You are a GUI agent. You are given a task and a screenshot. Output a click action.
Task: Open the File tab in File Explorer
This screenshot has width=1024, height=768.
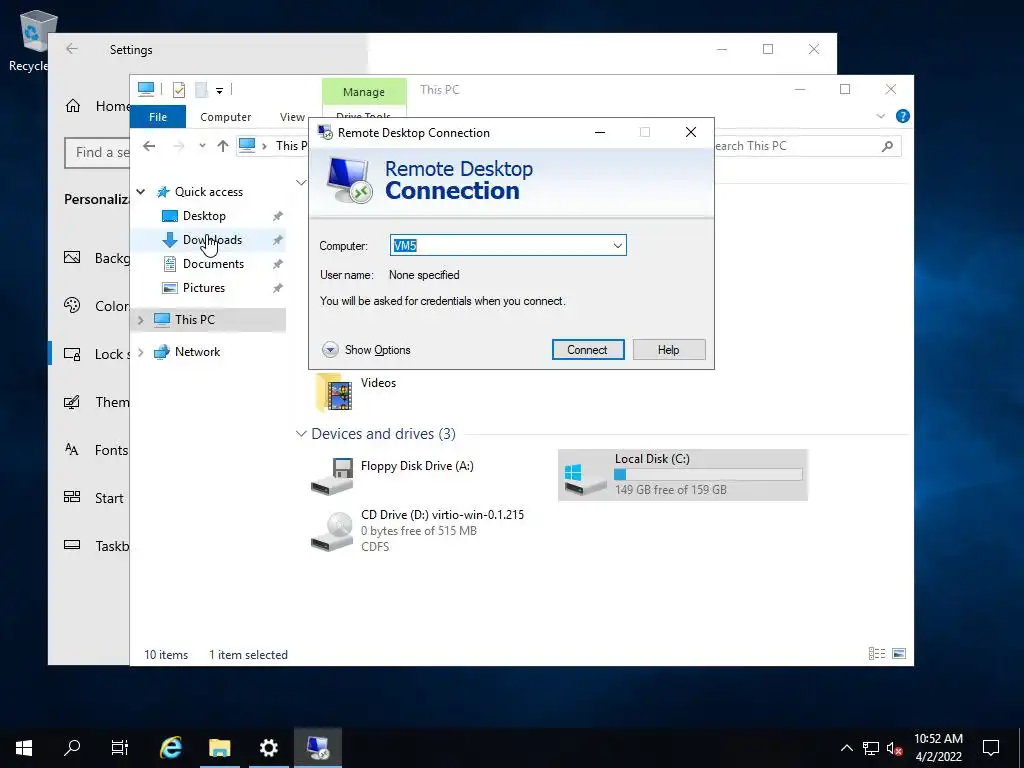pos(158,117)
